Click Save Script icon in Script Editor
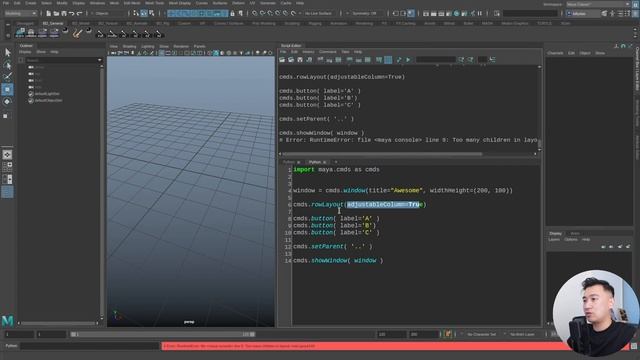640x360 pixels. tap(300, 60)
